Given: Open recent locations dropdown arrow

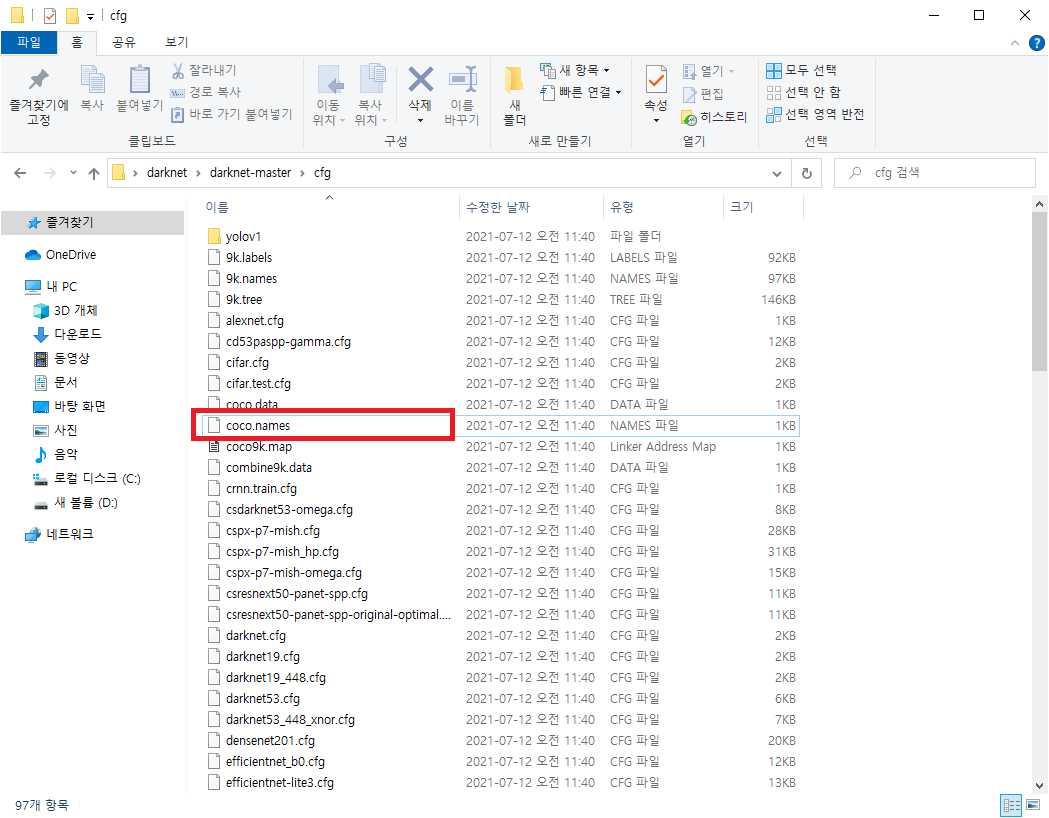Looking at the screenshot, I should tap(73, 173).
